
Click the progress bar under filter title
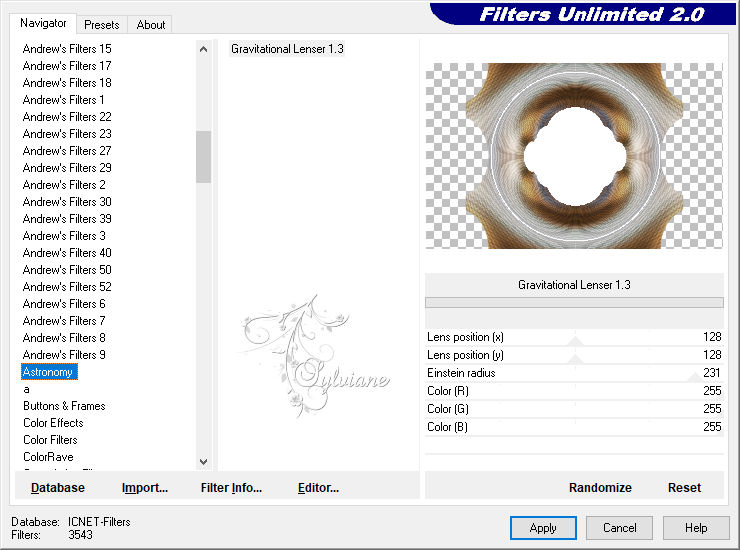click(x=574, y=302)
